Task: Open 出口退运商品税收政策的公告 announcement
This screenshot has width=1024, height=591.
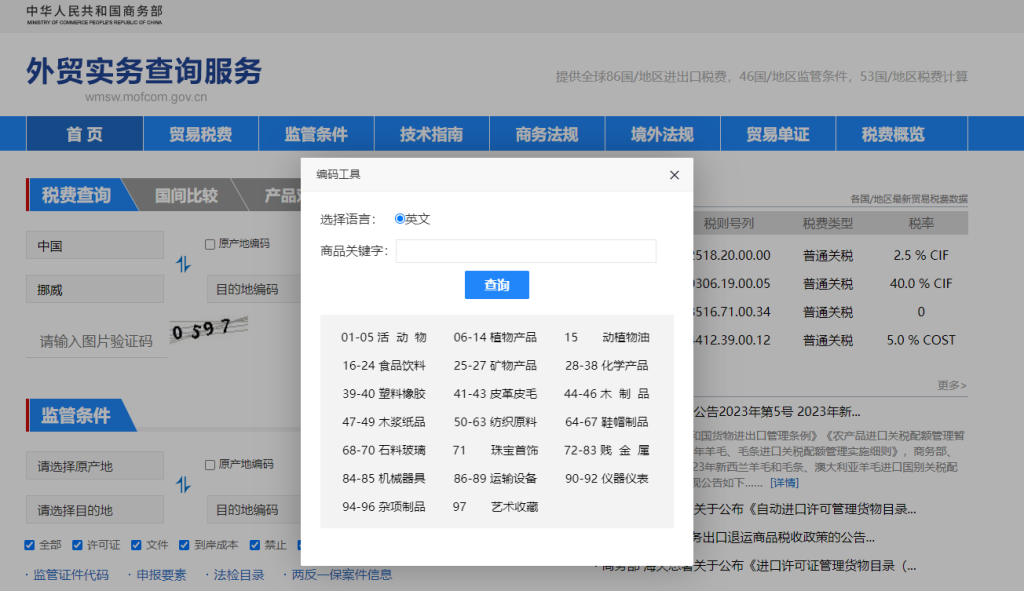Action: tap(784, 537)
